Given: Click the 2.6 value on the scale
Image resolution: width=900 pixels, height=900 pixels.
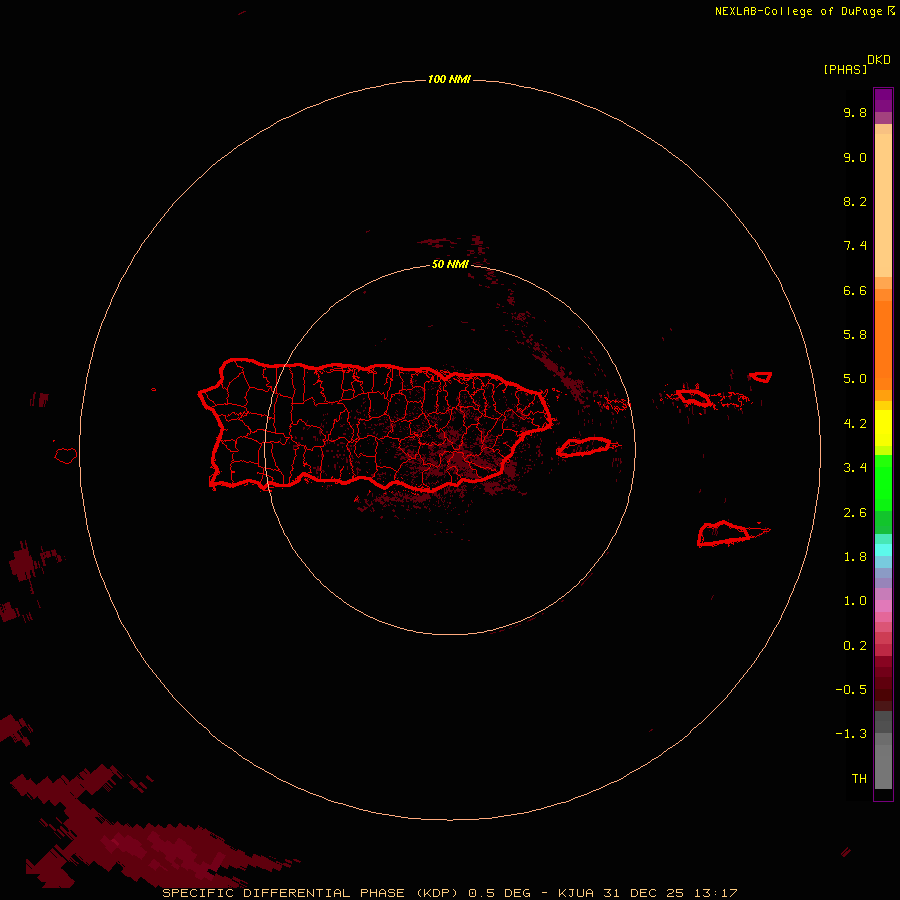Looking at the screenshot, I should (x=855, y=513).
